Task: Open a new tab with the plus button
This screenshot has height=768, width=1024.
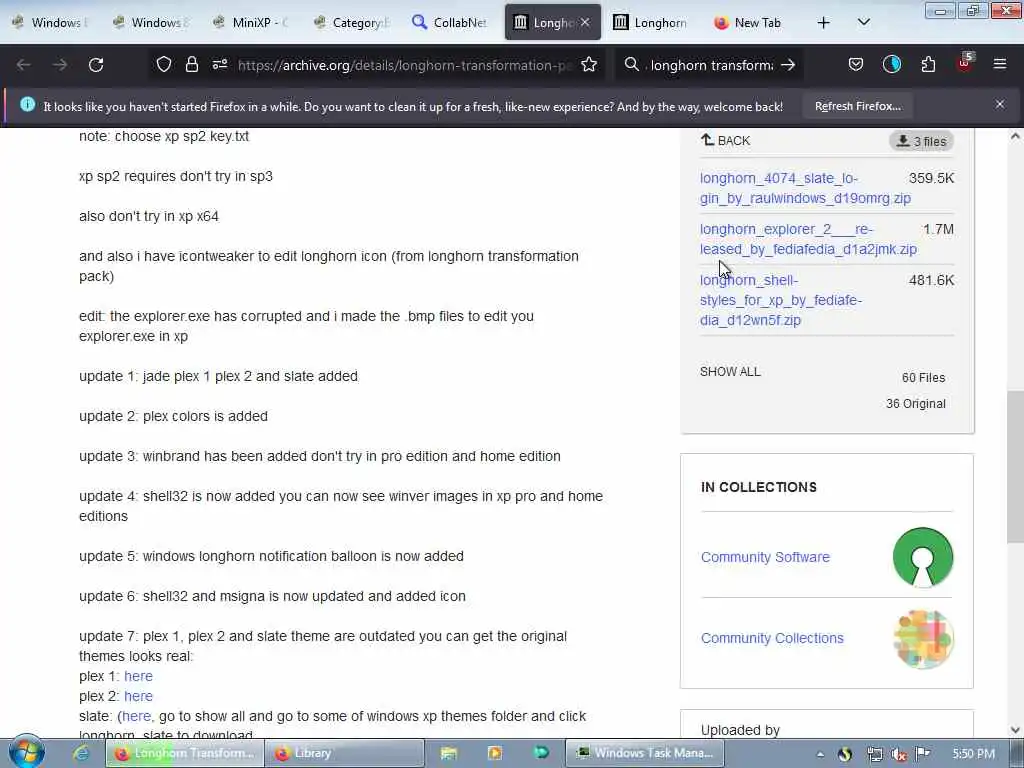Action: click(824, 23)
